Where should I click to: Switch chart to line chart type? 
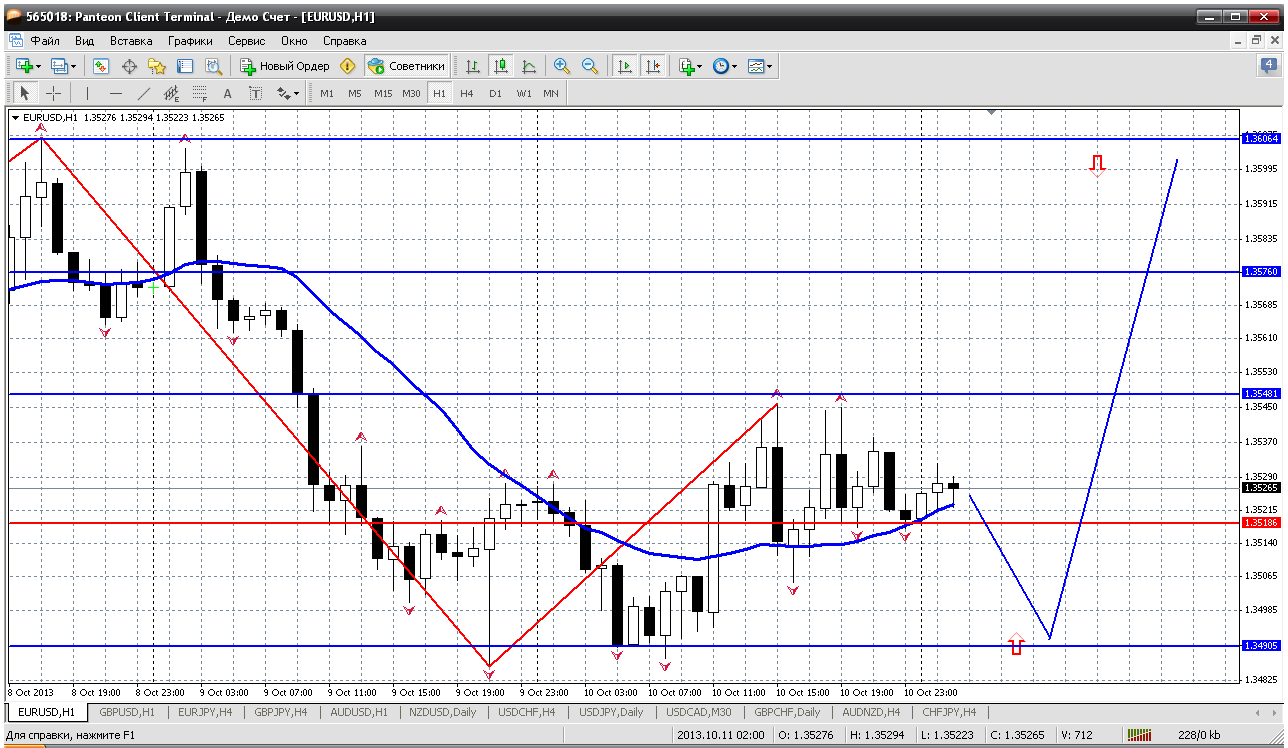(x=529, y=66)
